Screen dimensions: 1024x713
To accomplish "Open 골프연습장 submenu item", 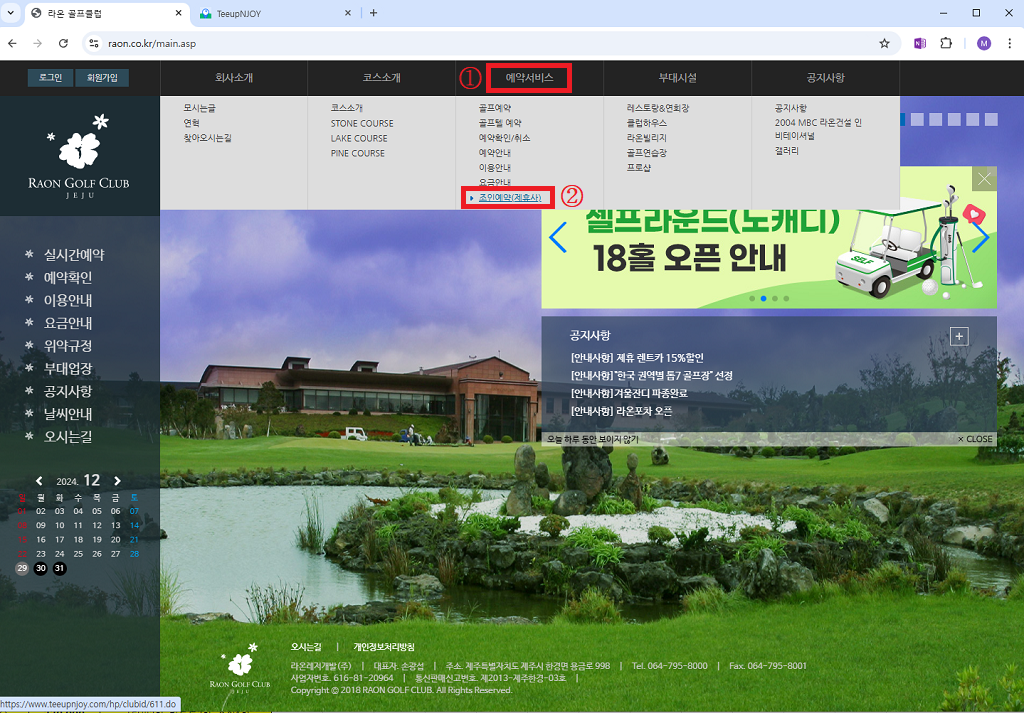I will coord(647,153).
